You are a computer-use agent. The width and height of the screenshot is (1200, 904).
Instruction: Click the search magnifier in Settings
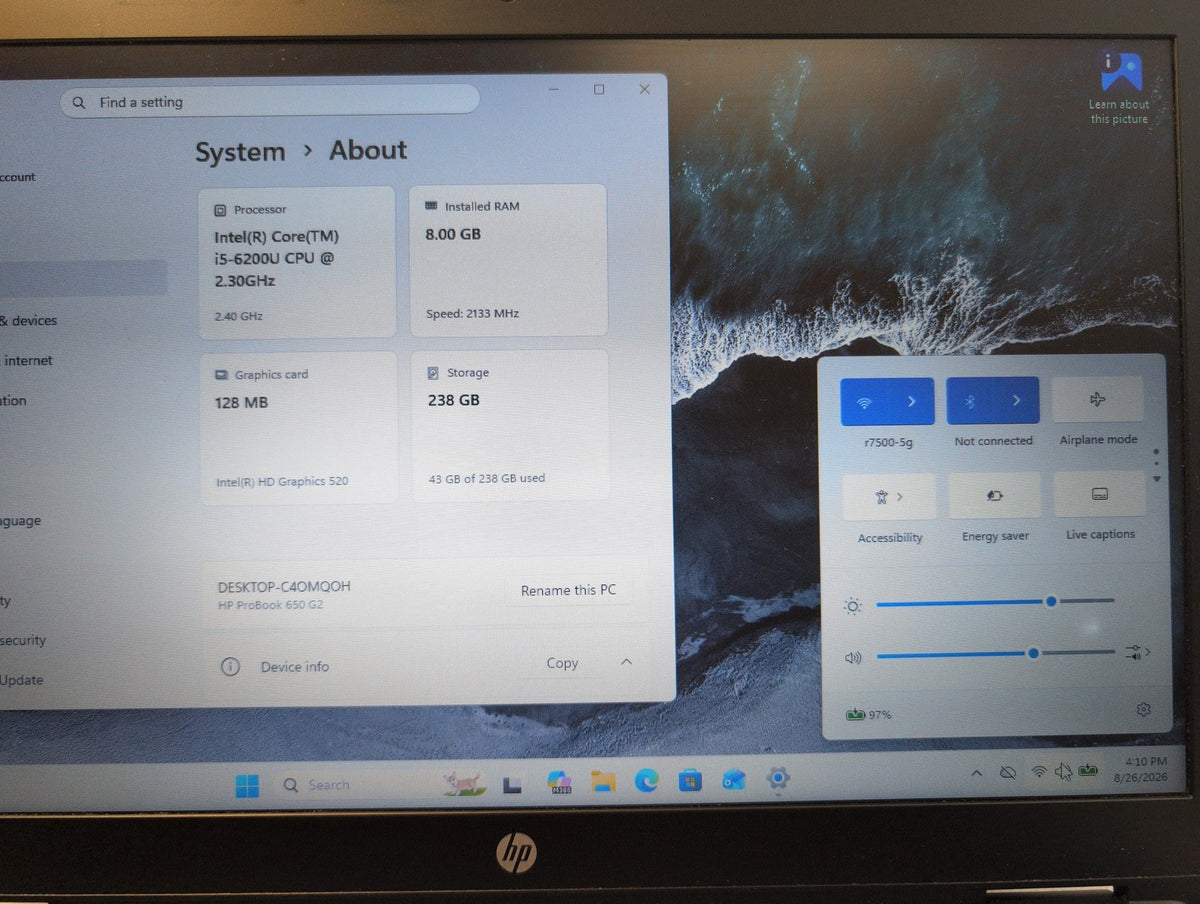[x=79, y=102]
